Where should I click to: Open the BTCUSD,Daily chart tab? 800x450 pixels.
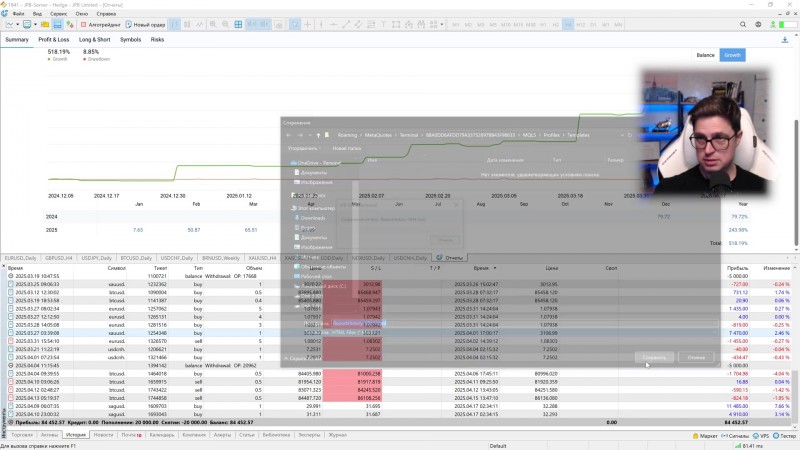pyautogui.click(x=136, y=258)
